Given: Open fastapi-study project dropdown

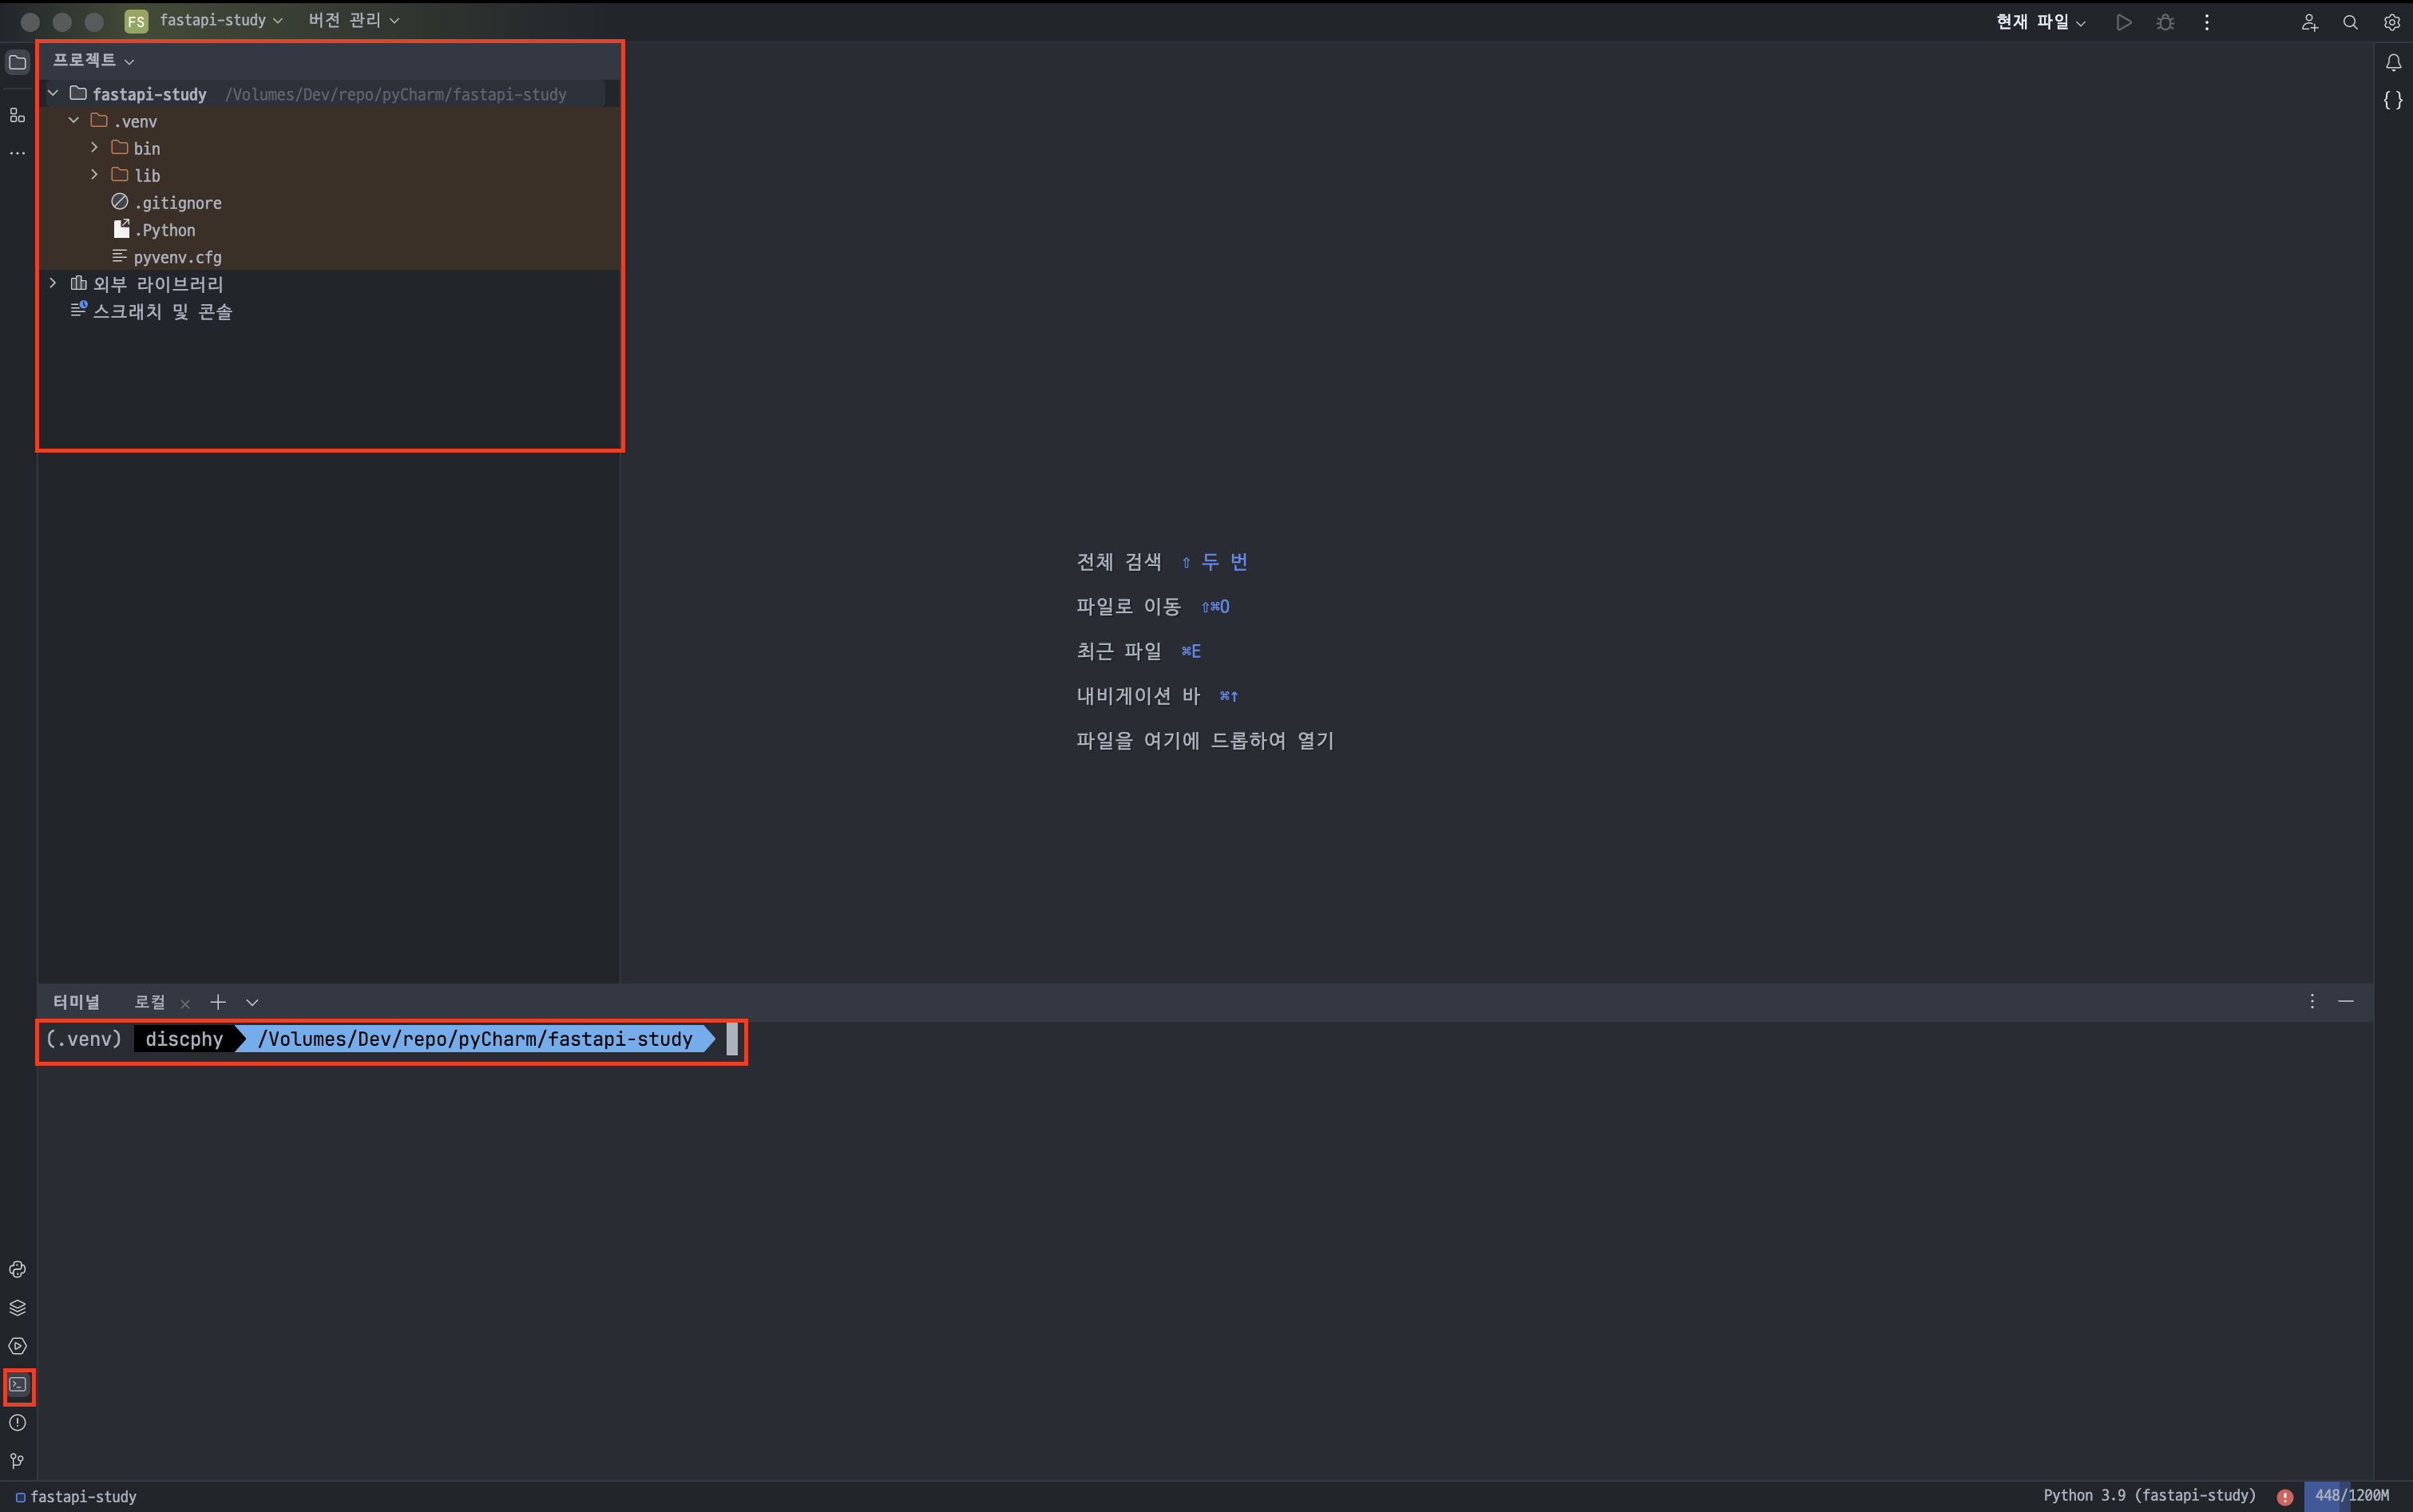Looking at the screenshot, I should (x=221, y=20).
